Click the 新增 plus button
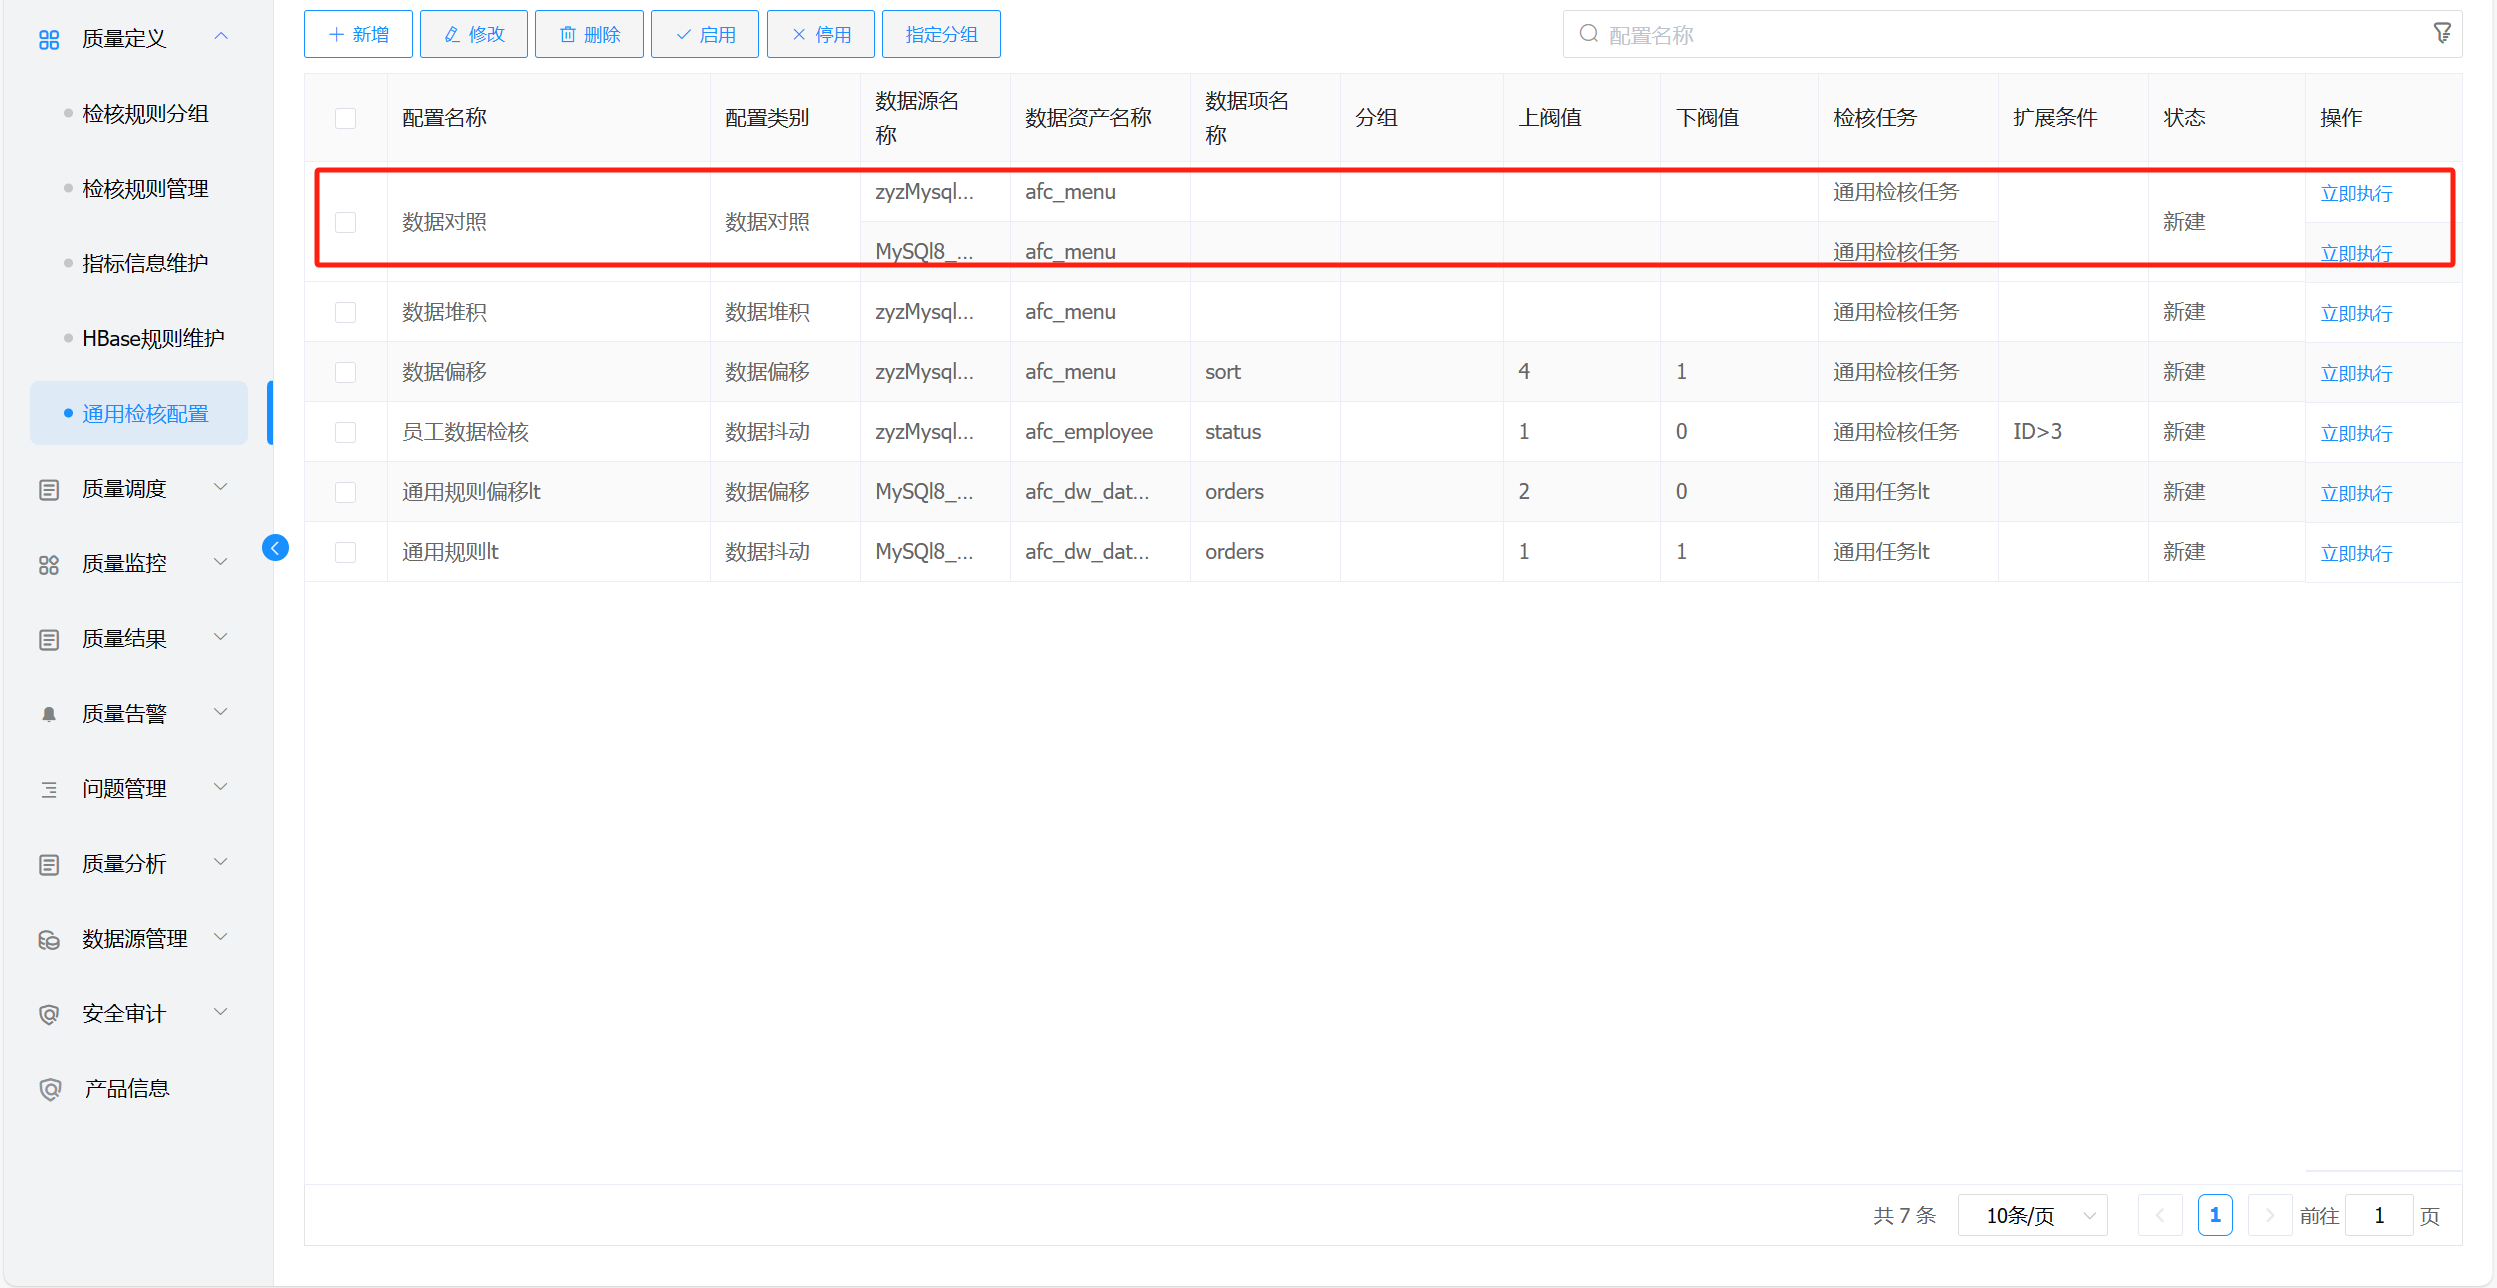 358,35
